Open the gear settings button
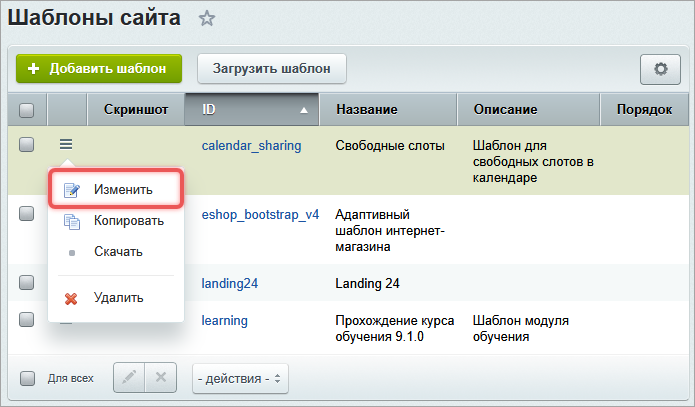 [x=660, y=69]
